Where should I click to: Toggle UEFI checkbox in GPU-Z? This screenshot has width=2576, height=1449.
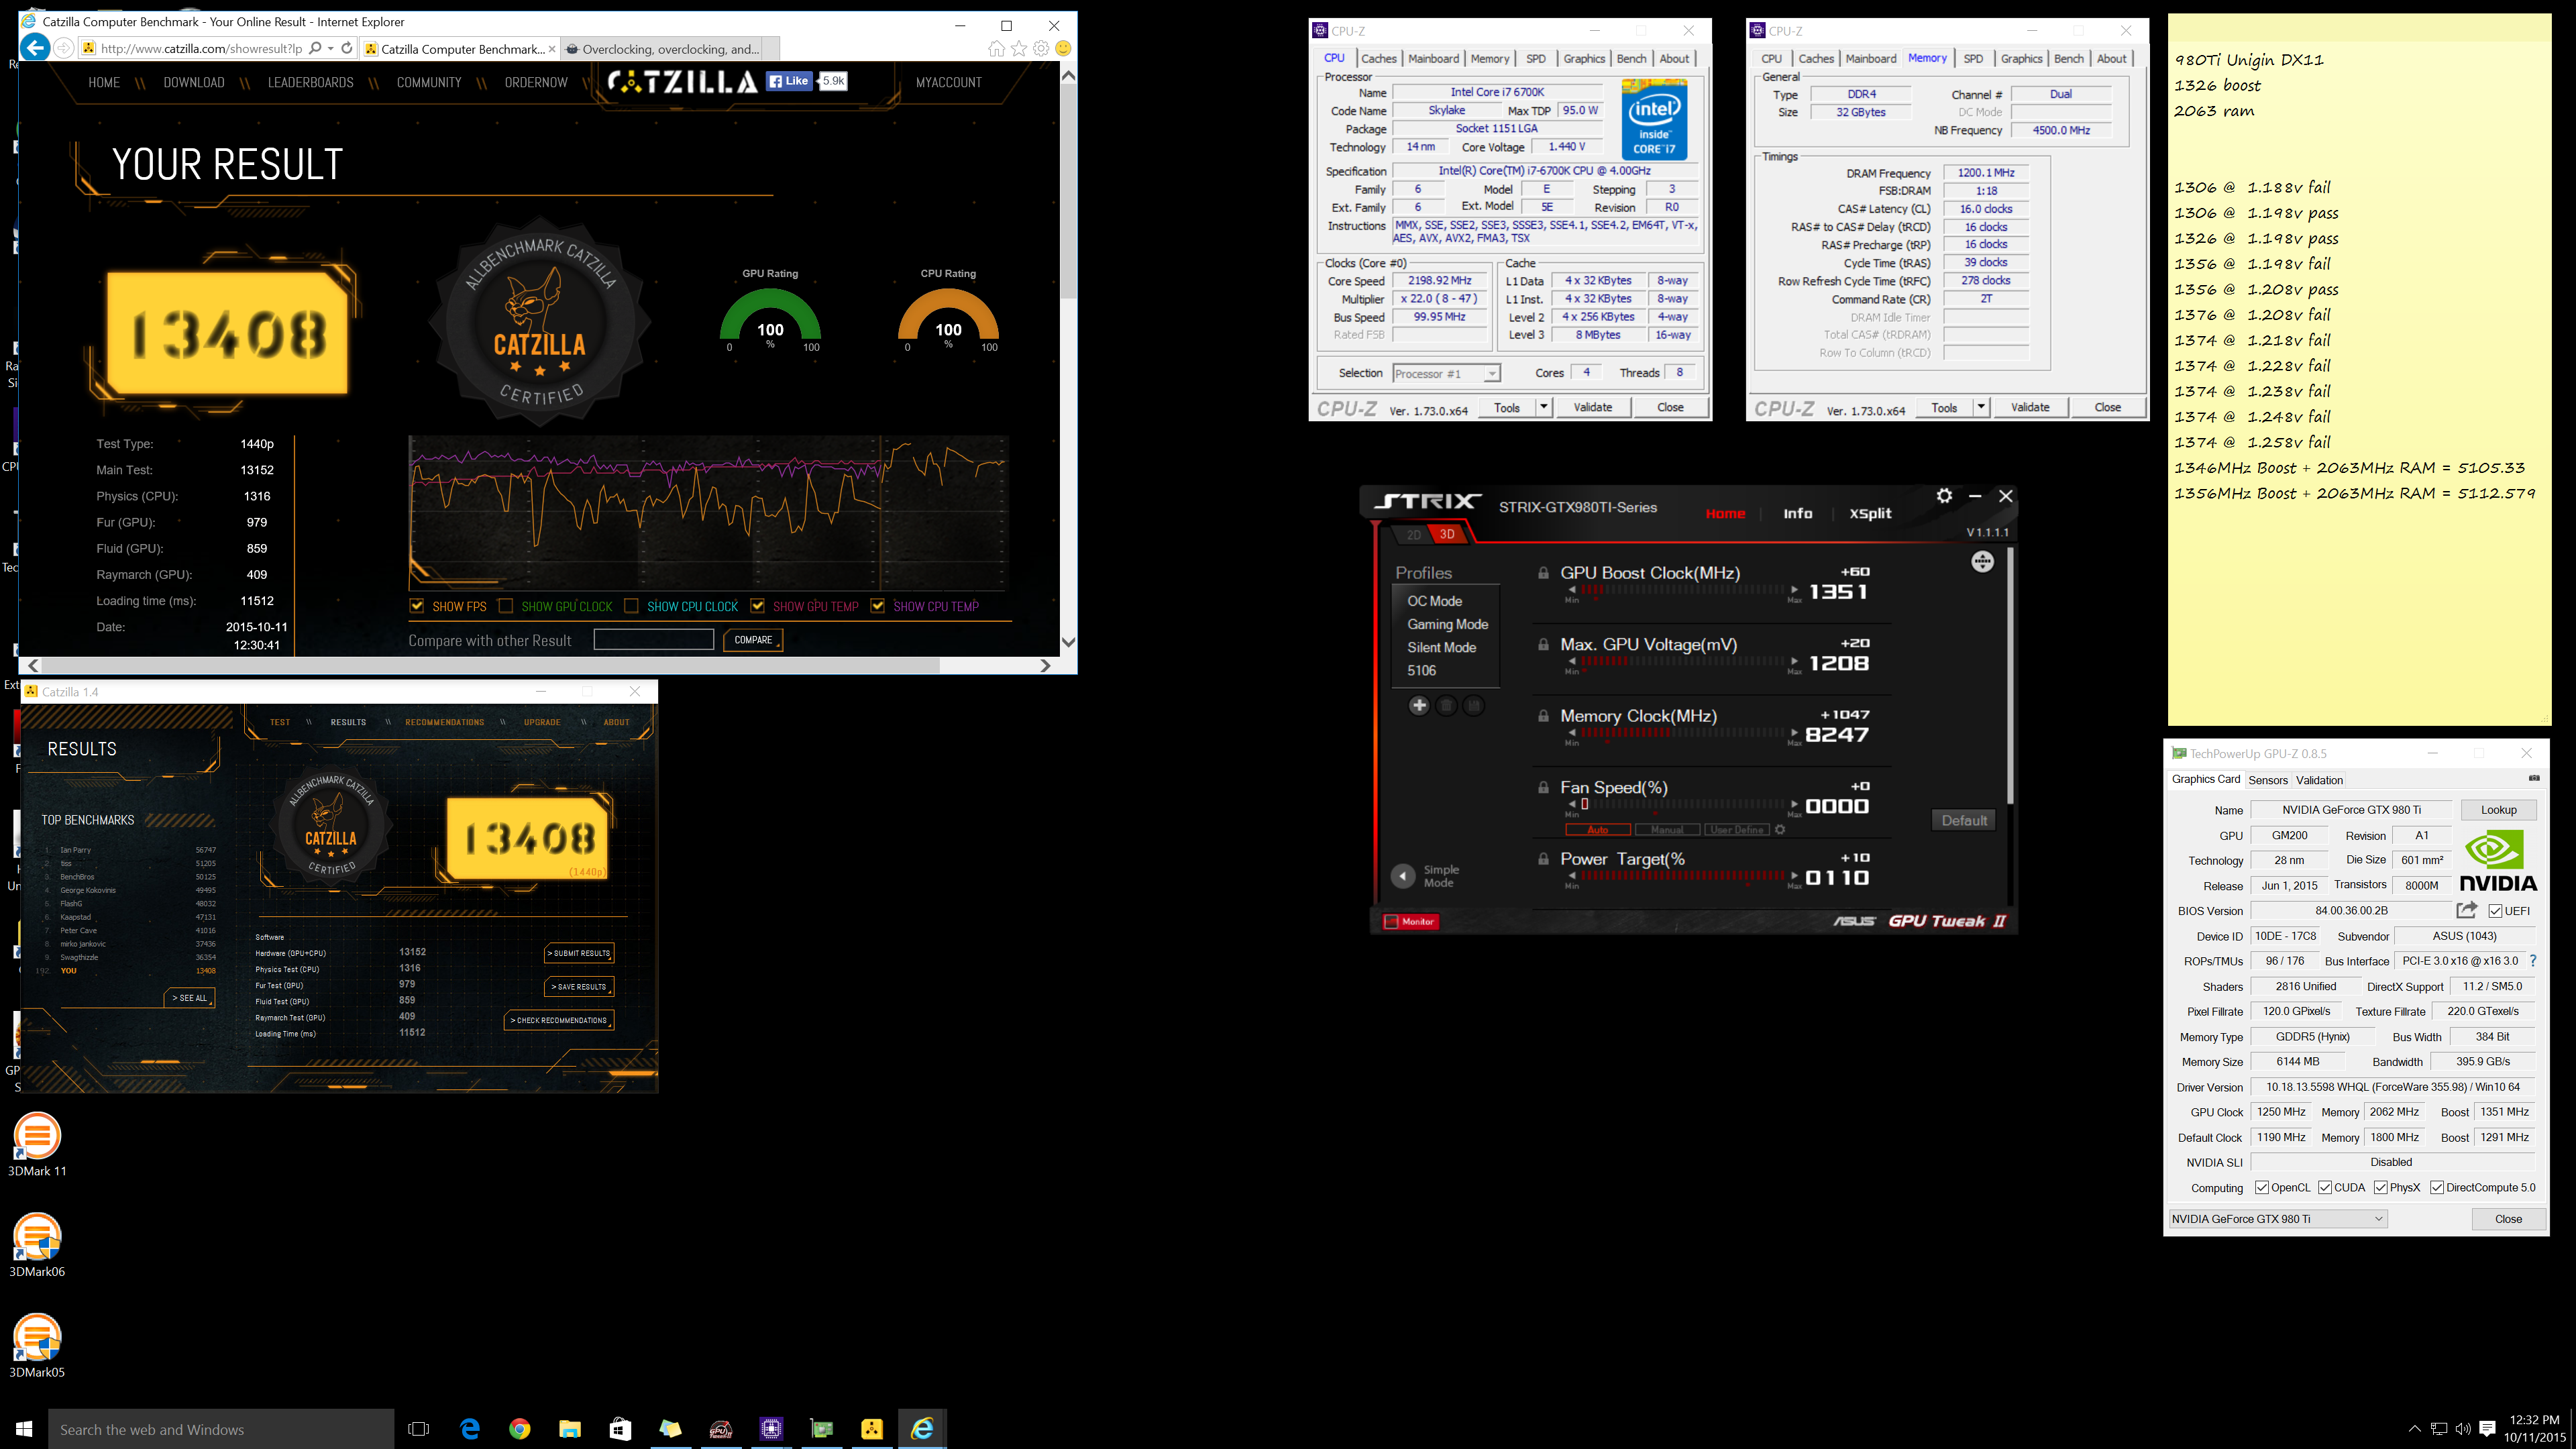[x=2496, y=911]
